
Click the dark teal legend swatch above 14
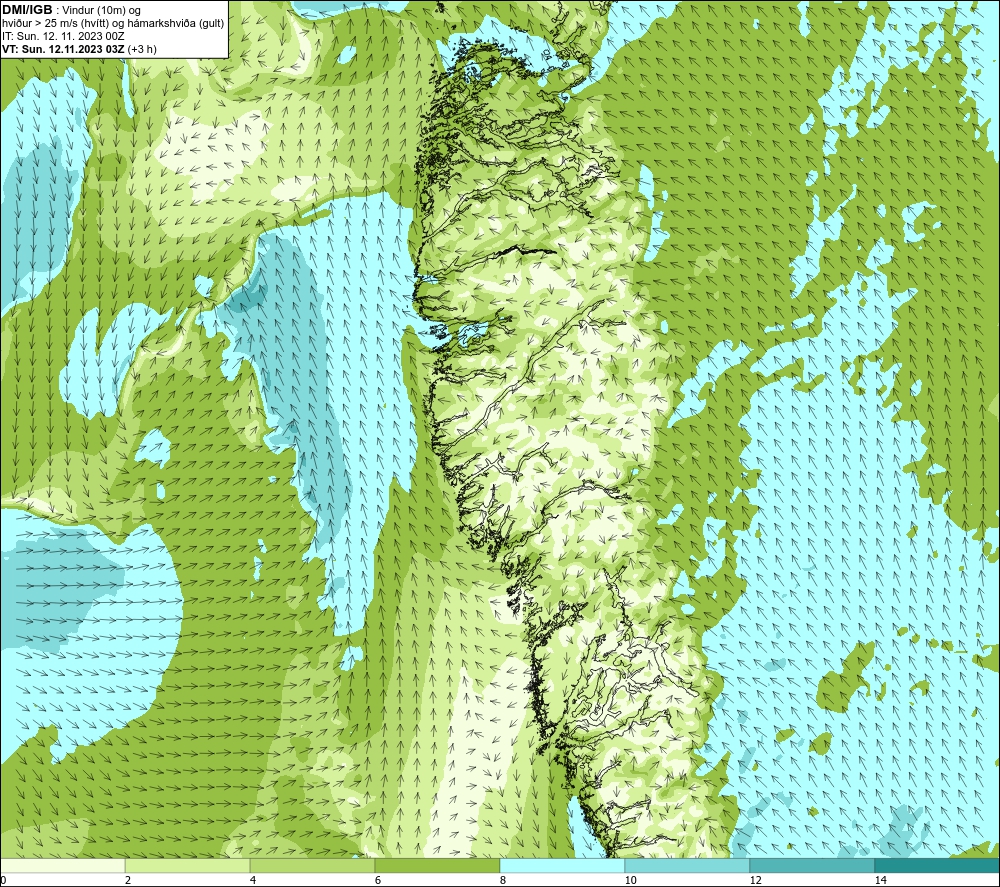pyautogui.click(x=938, y=866)
